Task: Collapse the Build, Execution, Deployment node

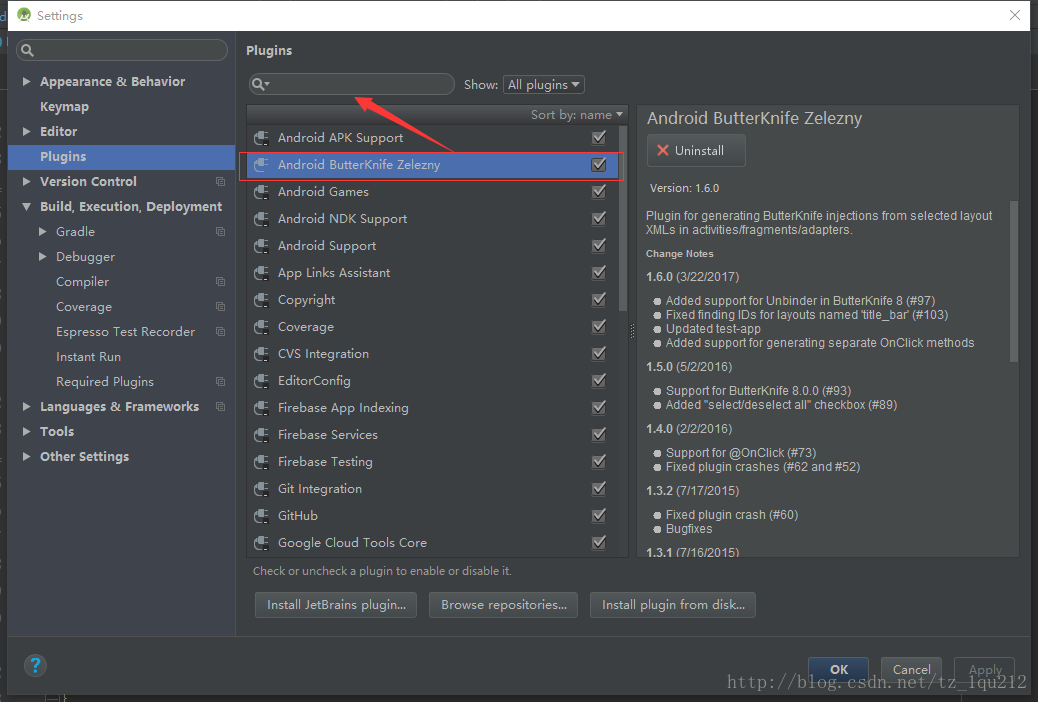Action: pos(26,207)
